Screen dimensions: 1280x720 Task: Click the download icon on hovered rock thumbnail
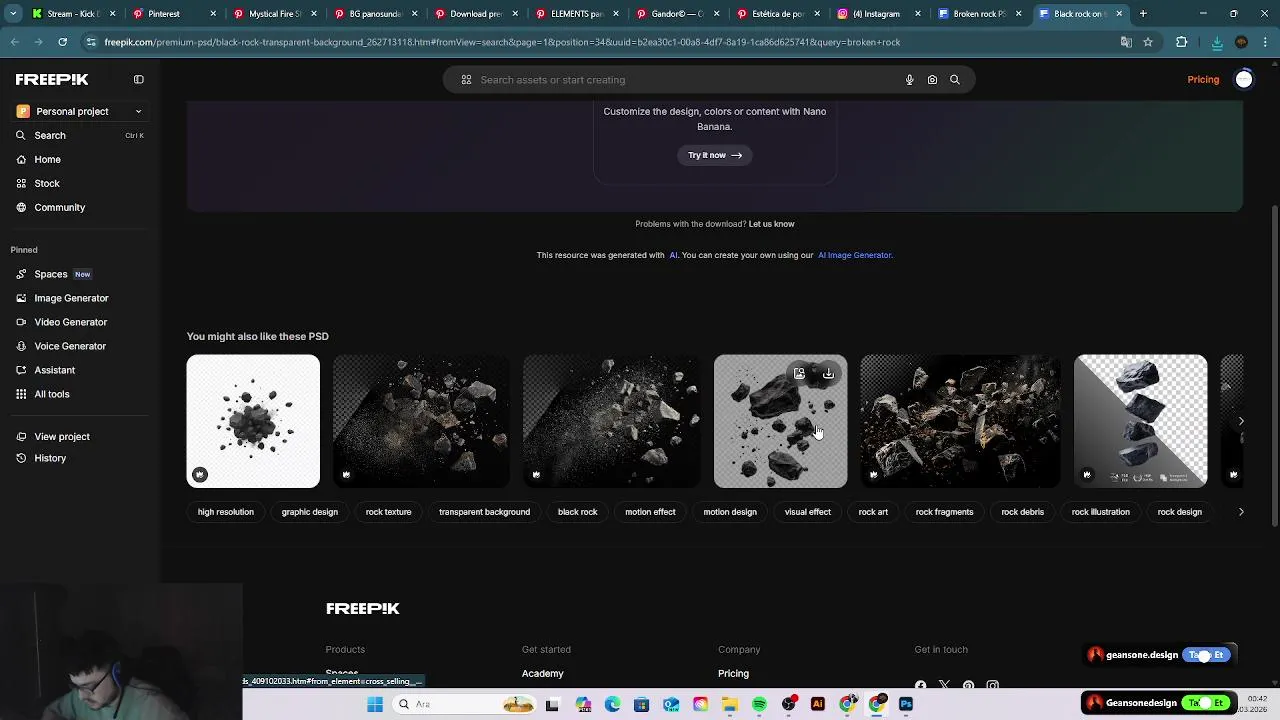pos(828,373)
